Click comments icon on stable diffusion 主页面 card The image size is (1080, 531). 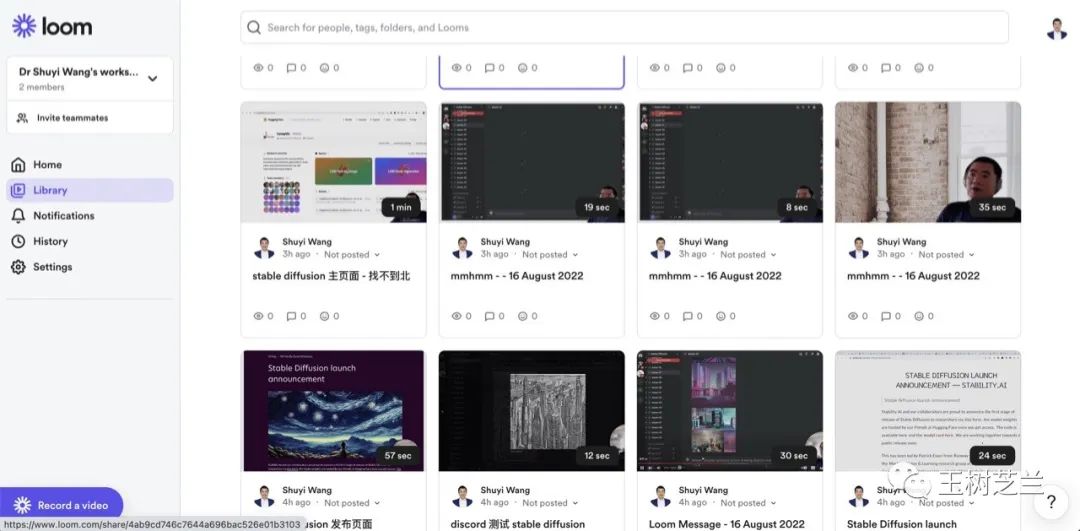[x=291, y=316]
